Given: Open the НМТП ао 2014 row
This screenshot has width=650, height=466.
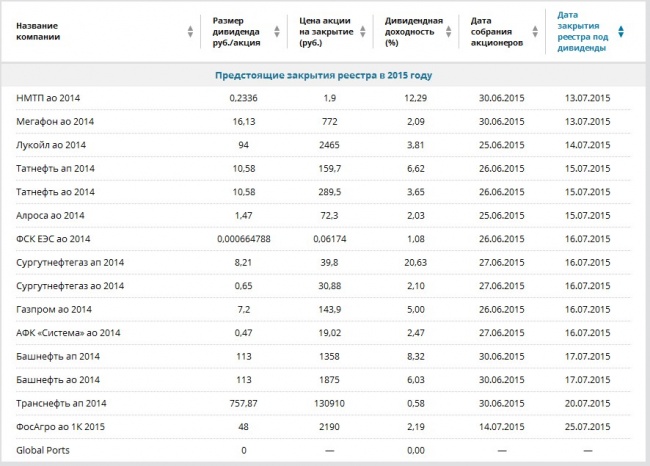Looking at the screenshot, I should (323, 98).
